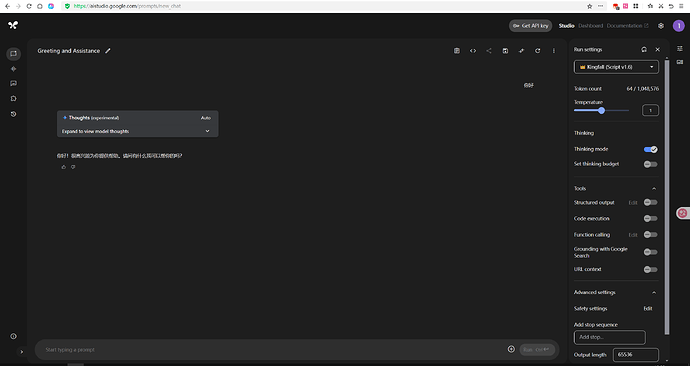Reload the page in browser
The image size is (690, 366).
pyautogui.click(x=29, y=6)
